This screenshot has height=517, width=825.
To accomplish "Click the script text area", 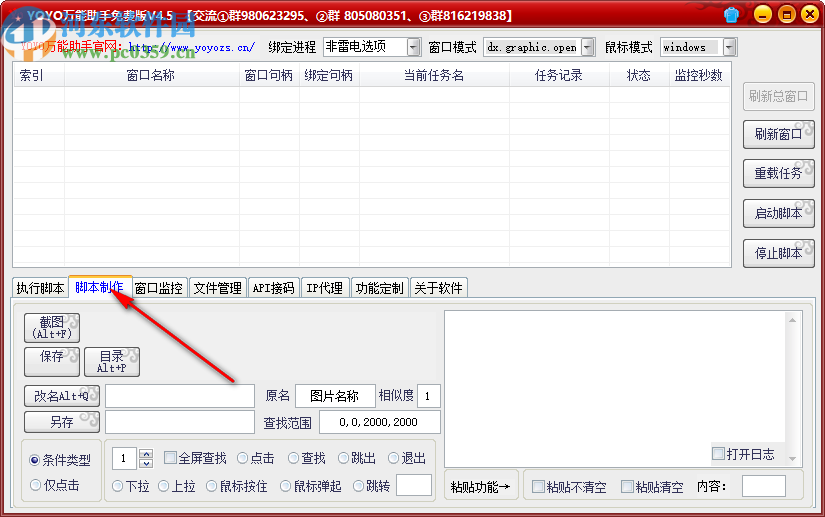I will coord(615,389).
